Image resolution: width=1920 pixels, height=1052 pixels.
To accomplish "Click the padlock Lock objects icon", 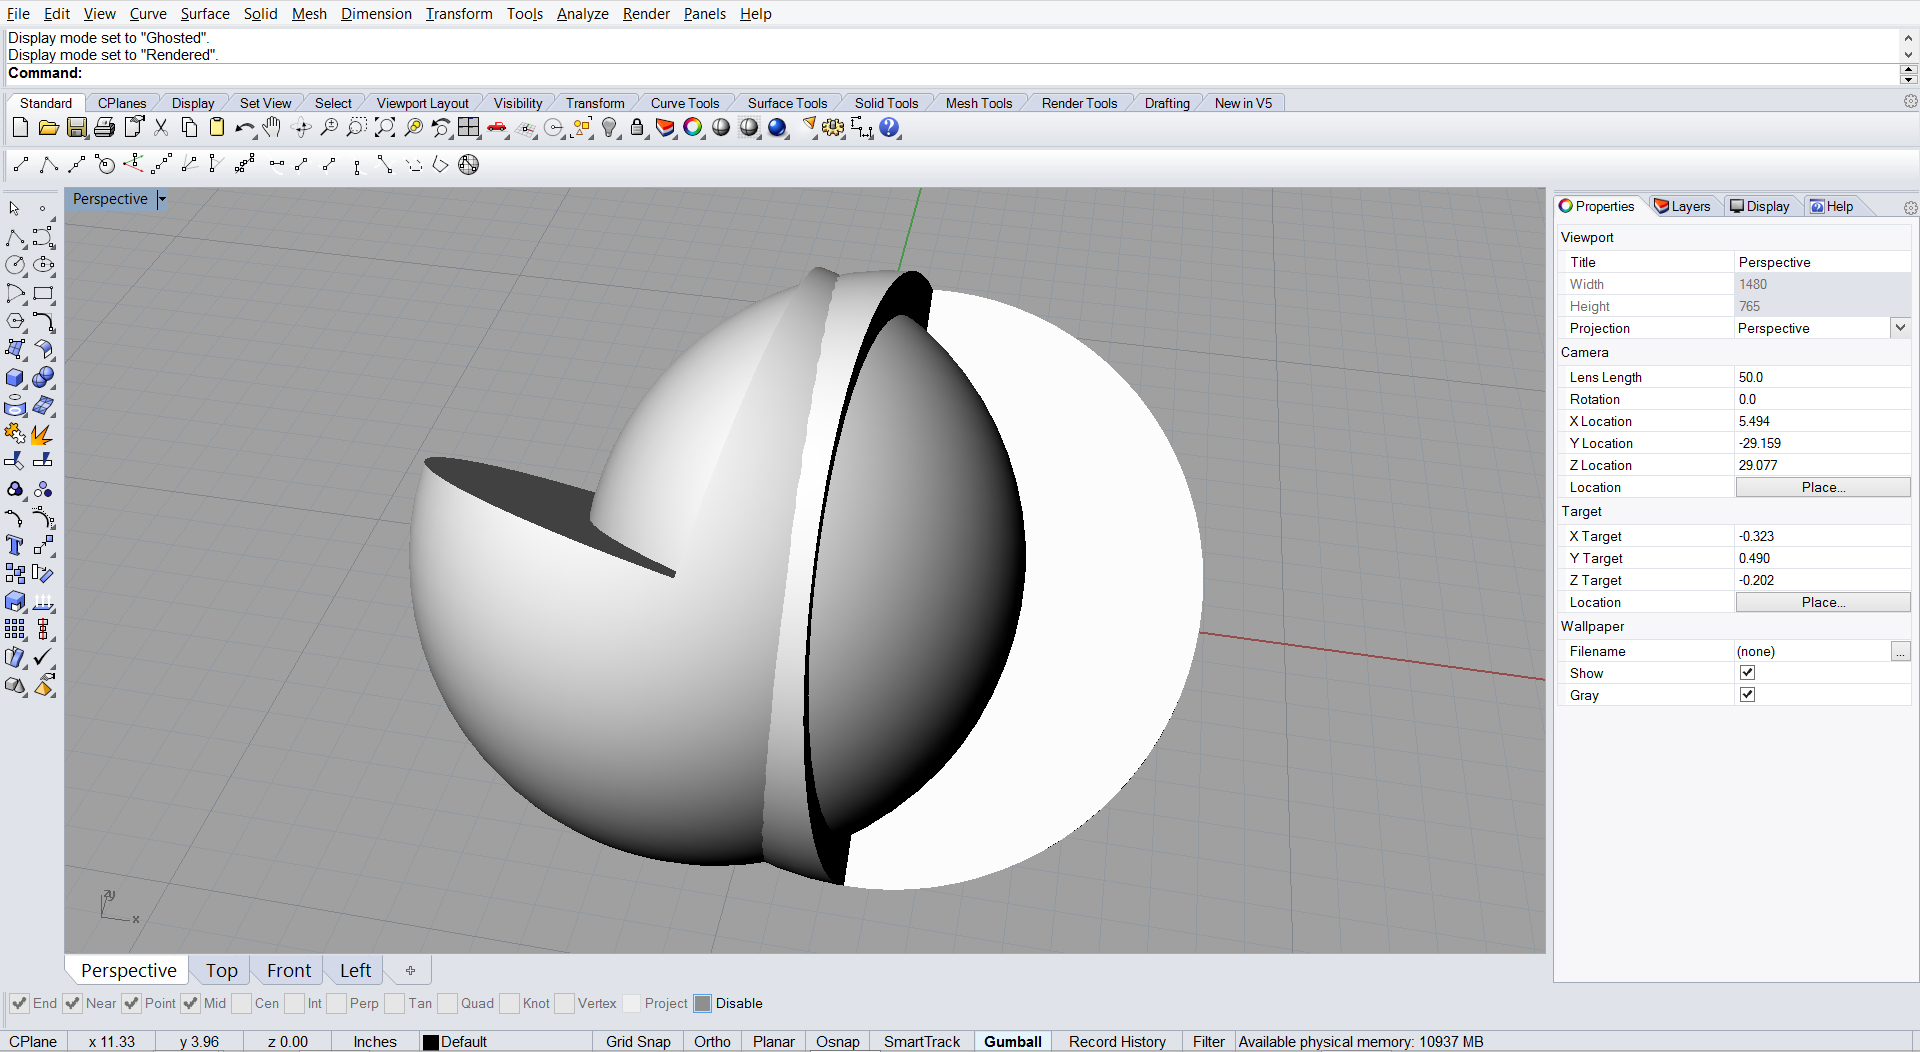I will [637, 127].
